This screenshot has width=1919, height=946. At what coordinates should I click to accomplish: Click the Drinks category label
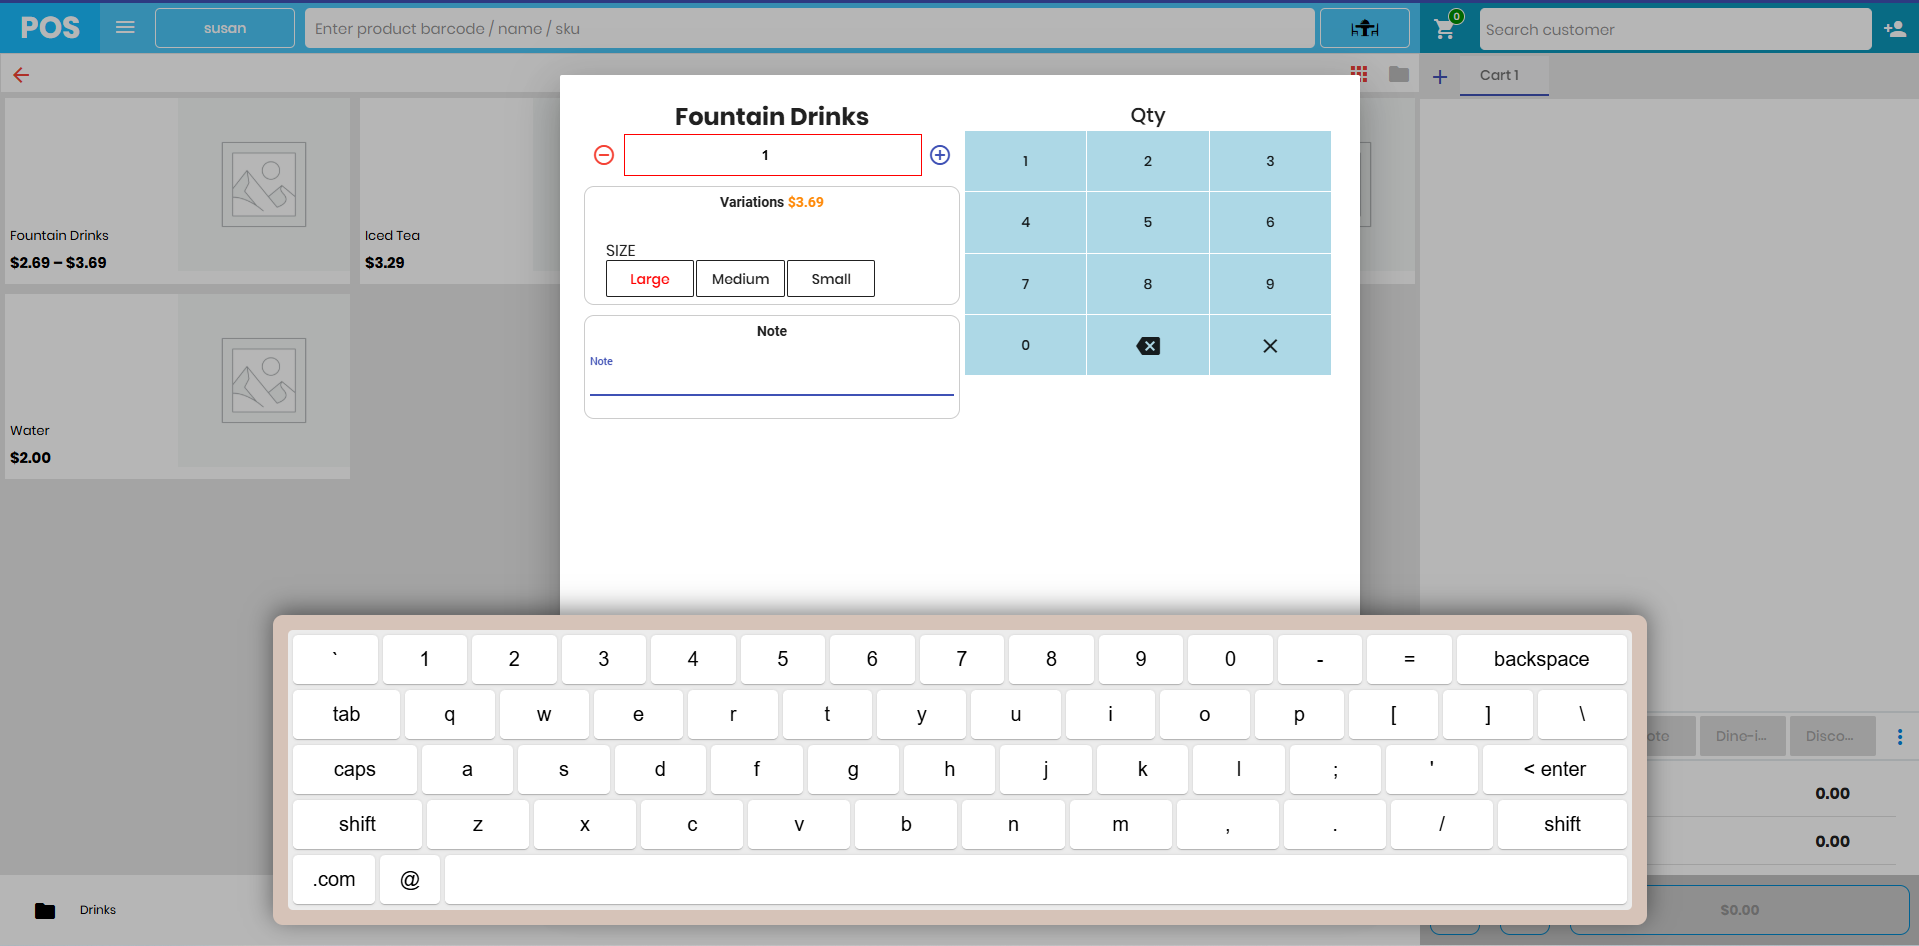98,910
